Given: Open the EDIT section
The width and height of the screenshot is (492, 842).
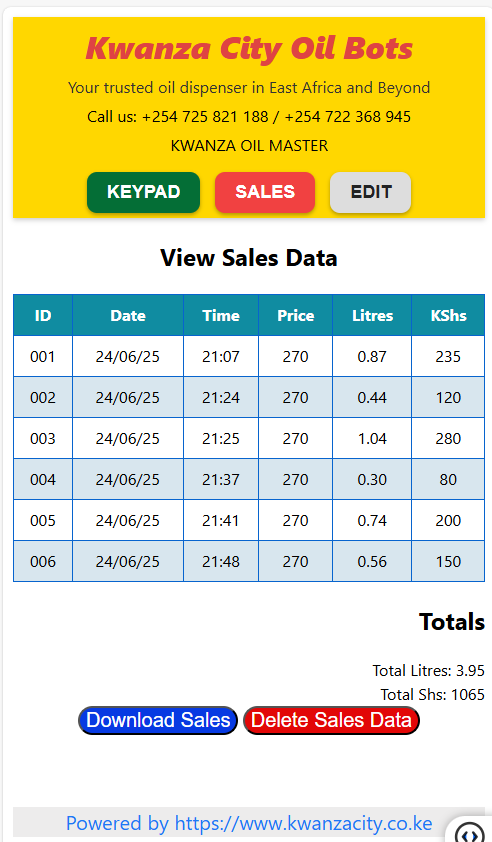Looking at the screenshot, I should point(371,192).
